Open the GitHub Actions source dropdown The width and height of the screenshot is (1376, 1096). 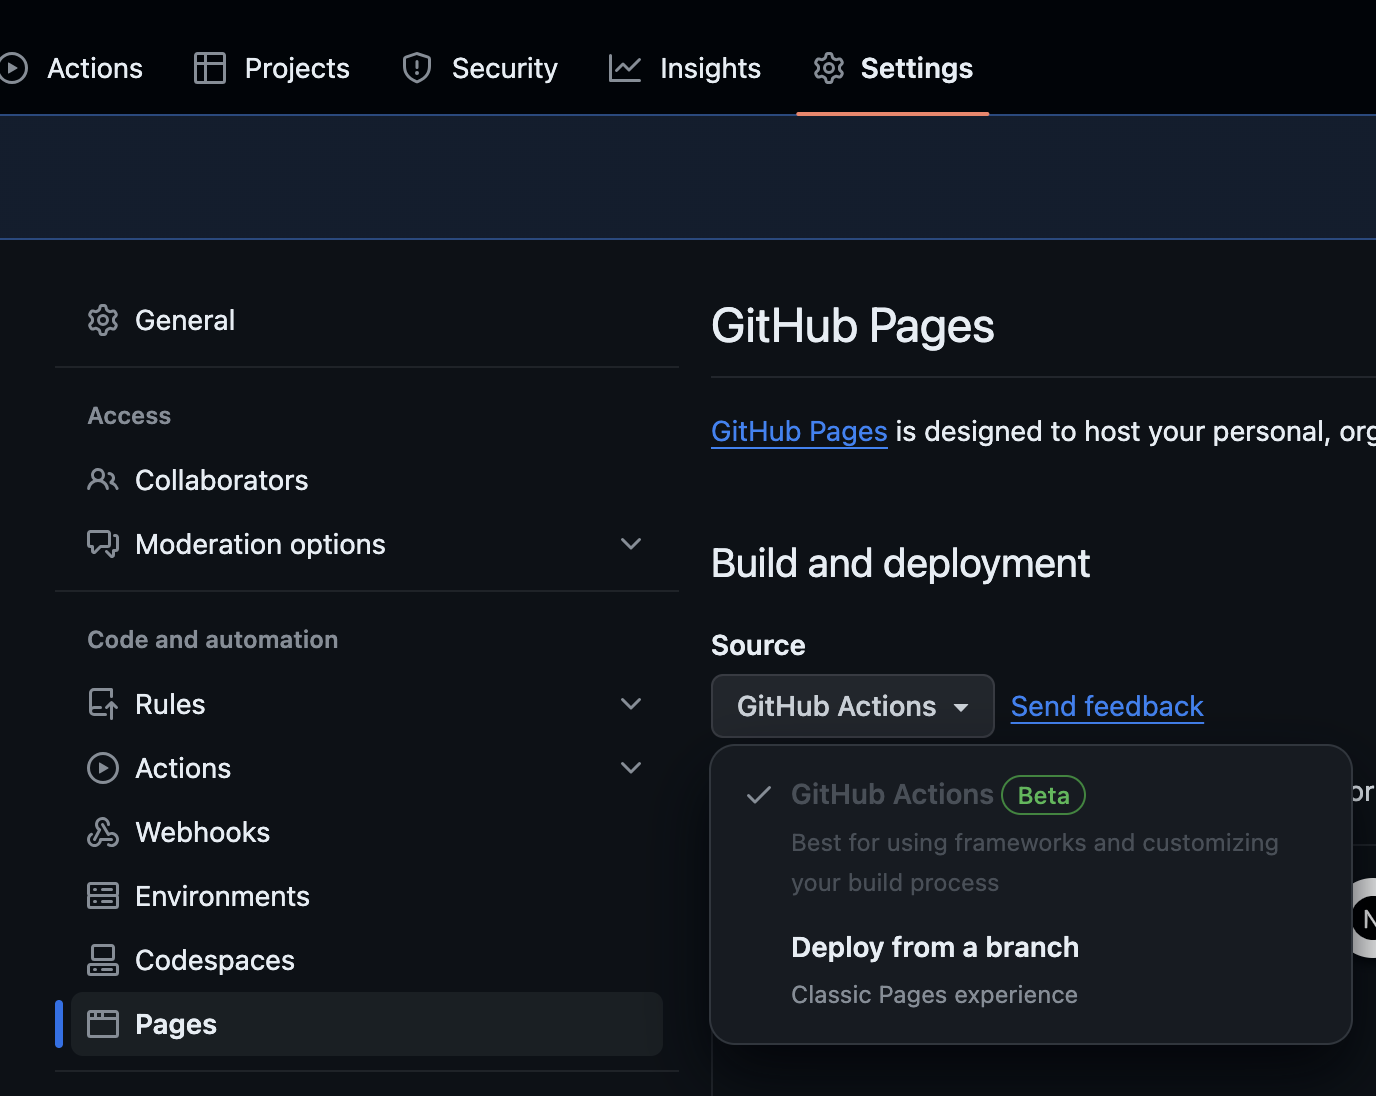pos(853,706)
